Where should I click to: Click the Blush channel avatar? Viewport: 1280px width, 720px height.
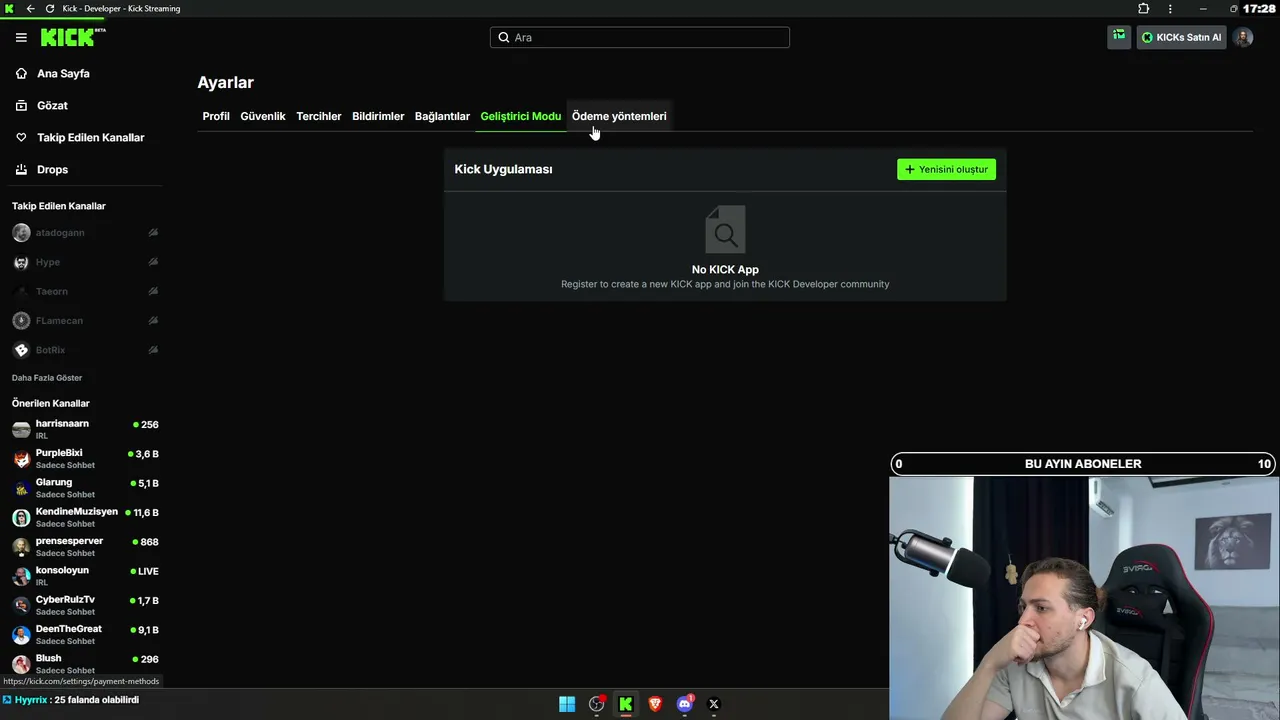[x=21, y=664]
